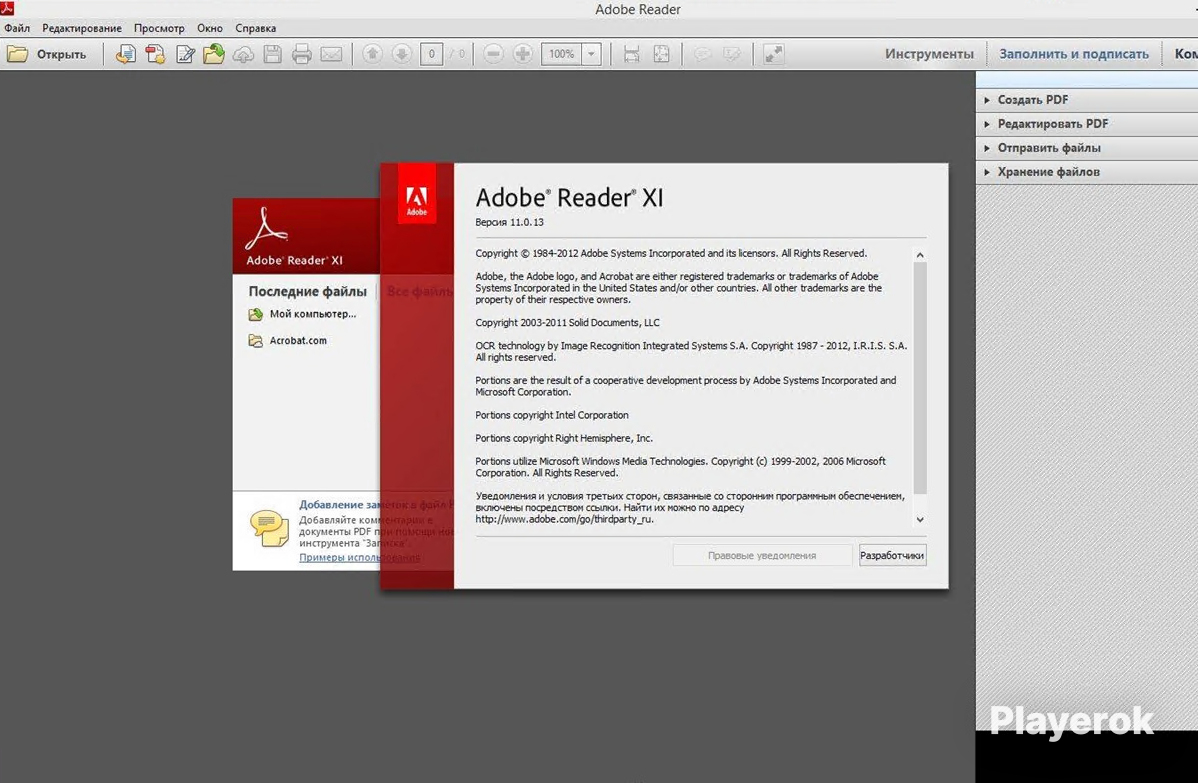Expand the Хранение файлов section
This screenshot has width=1198, height=783.
pos(1086,172)
